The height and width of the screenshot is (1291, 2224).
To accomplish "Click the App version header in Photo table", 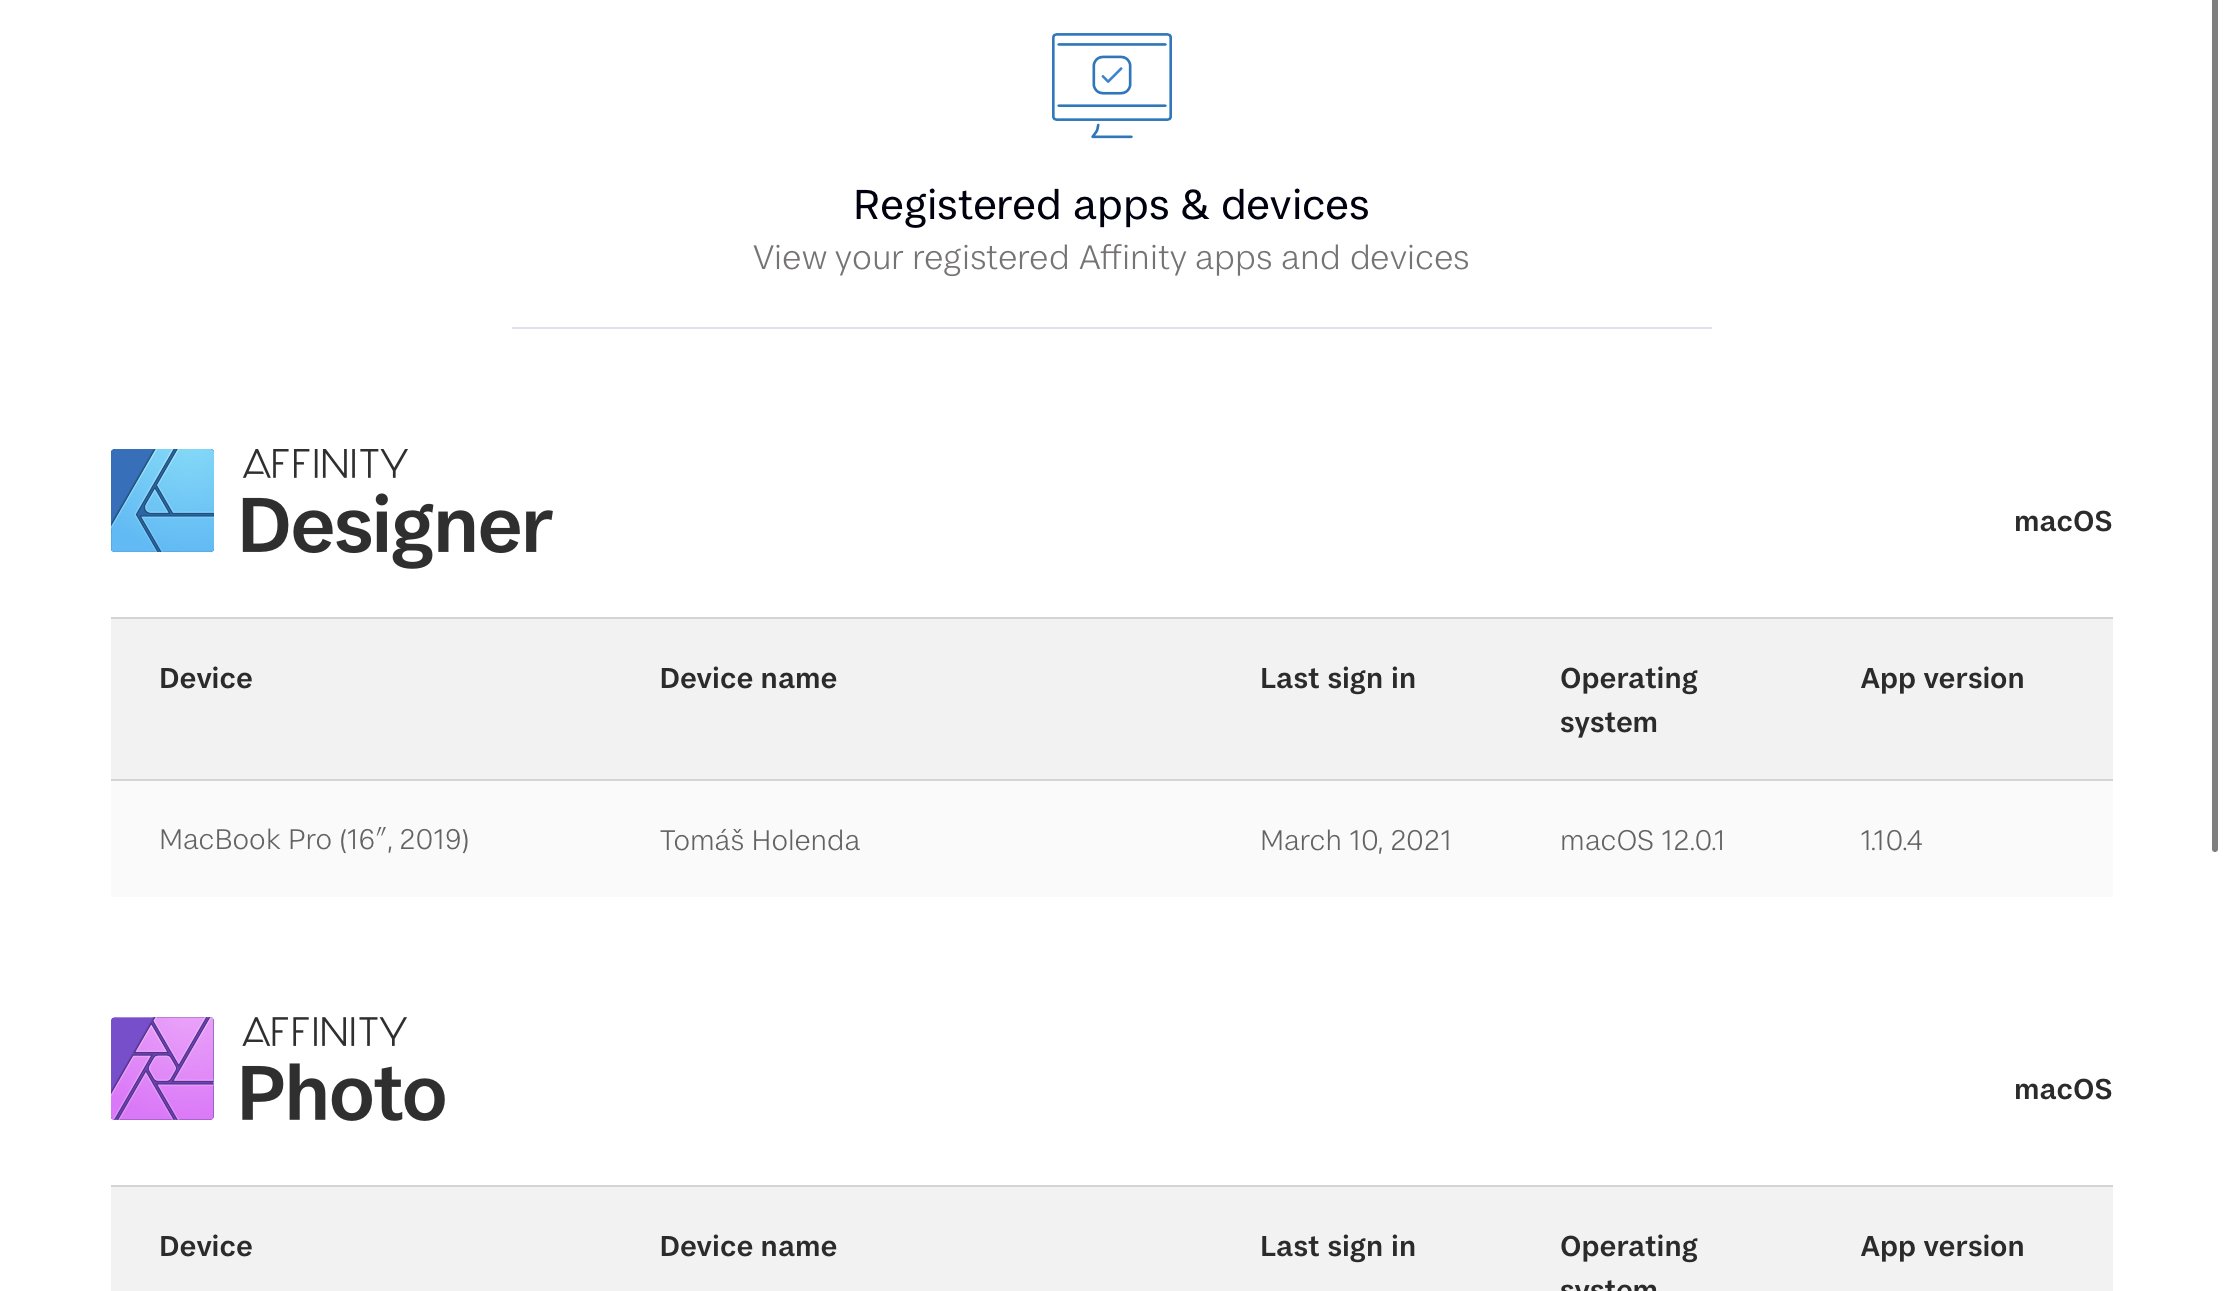I will pyautogui.click(x=1941, y=1246).
